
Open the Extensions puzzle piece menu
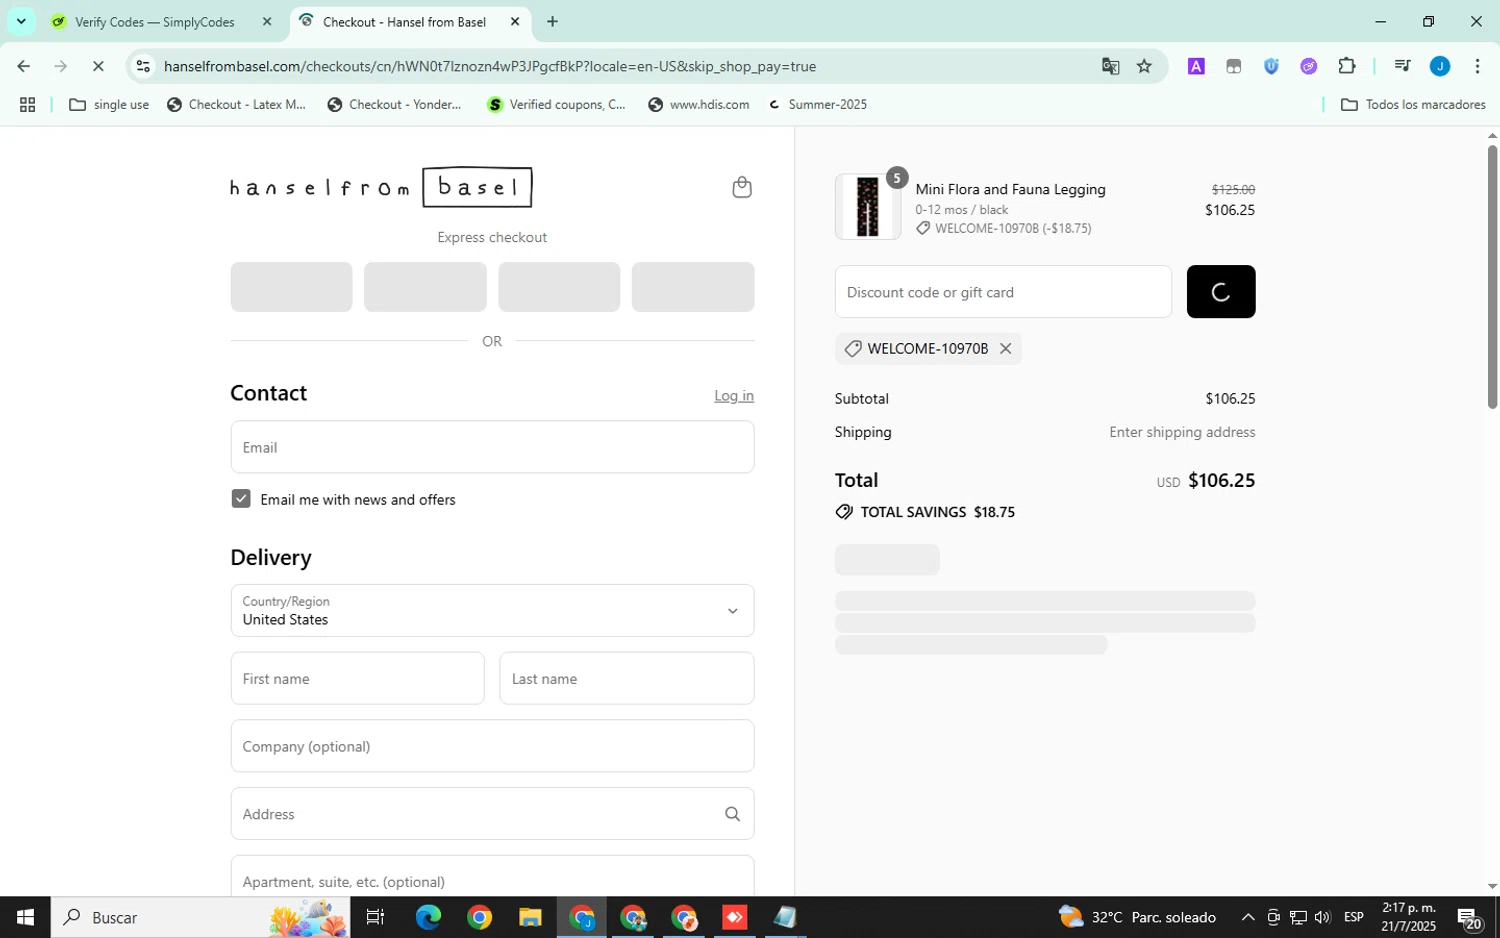[1346, 66]
